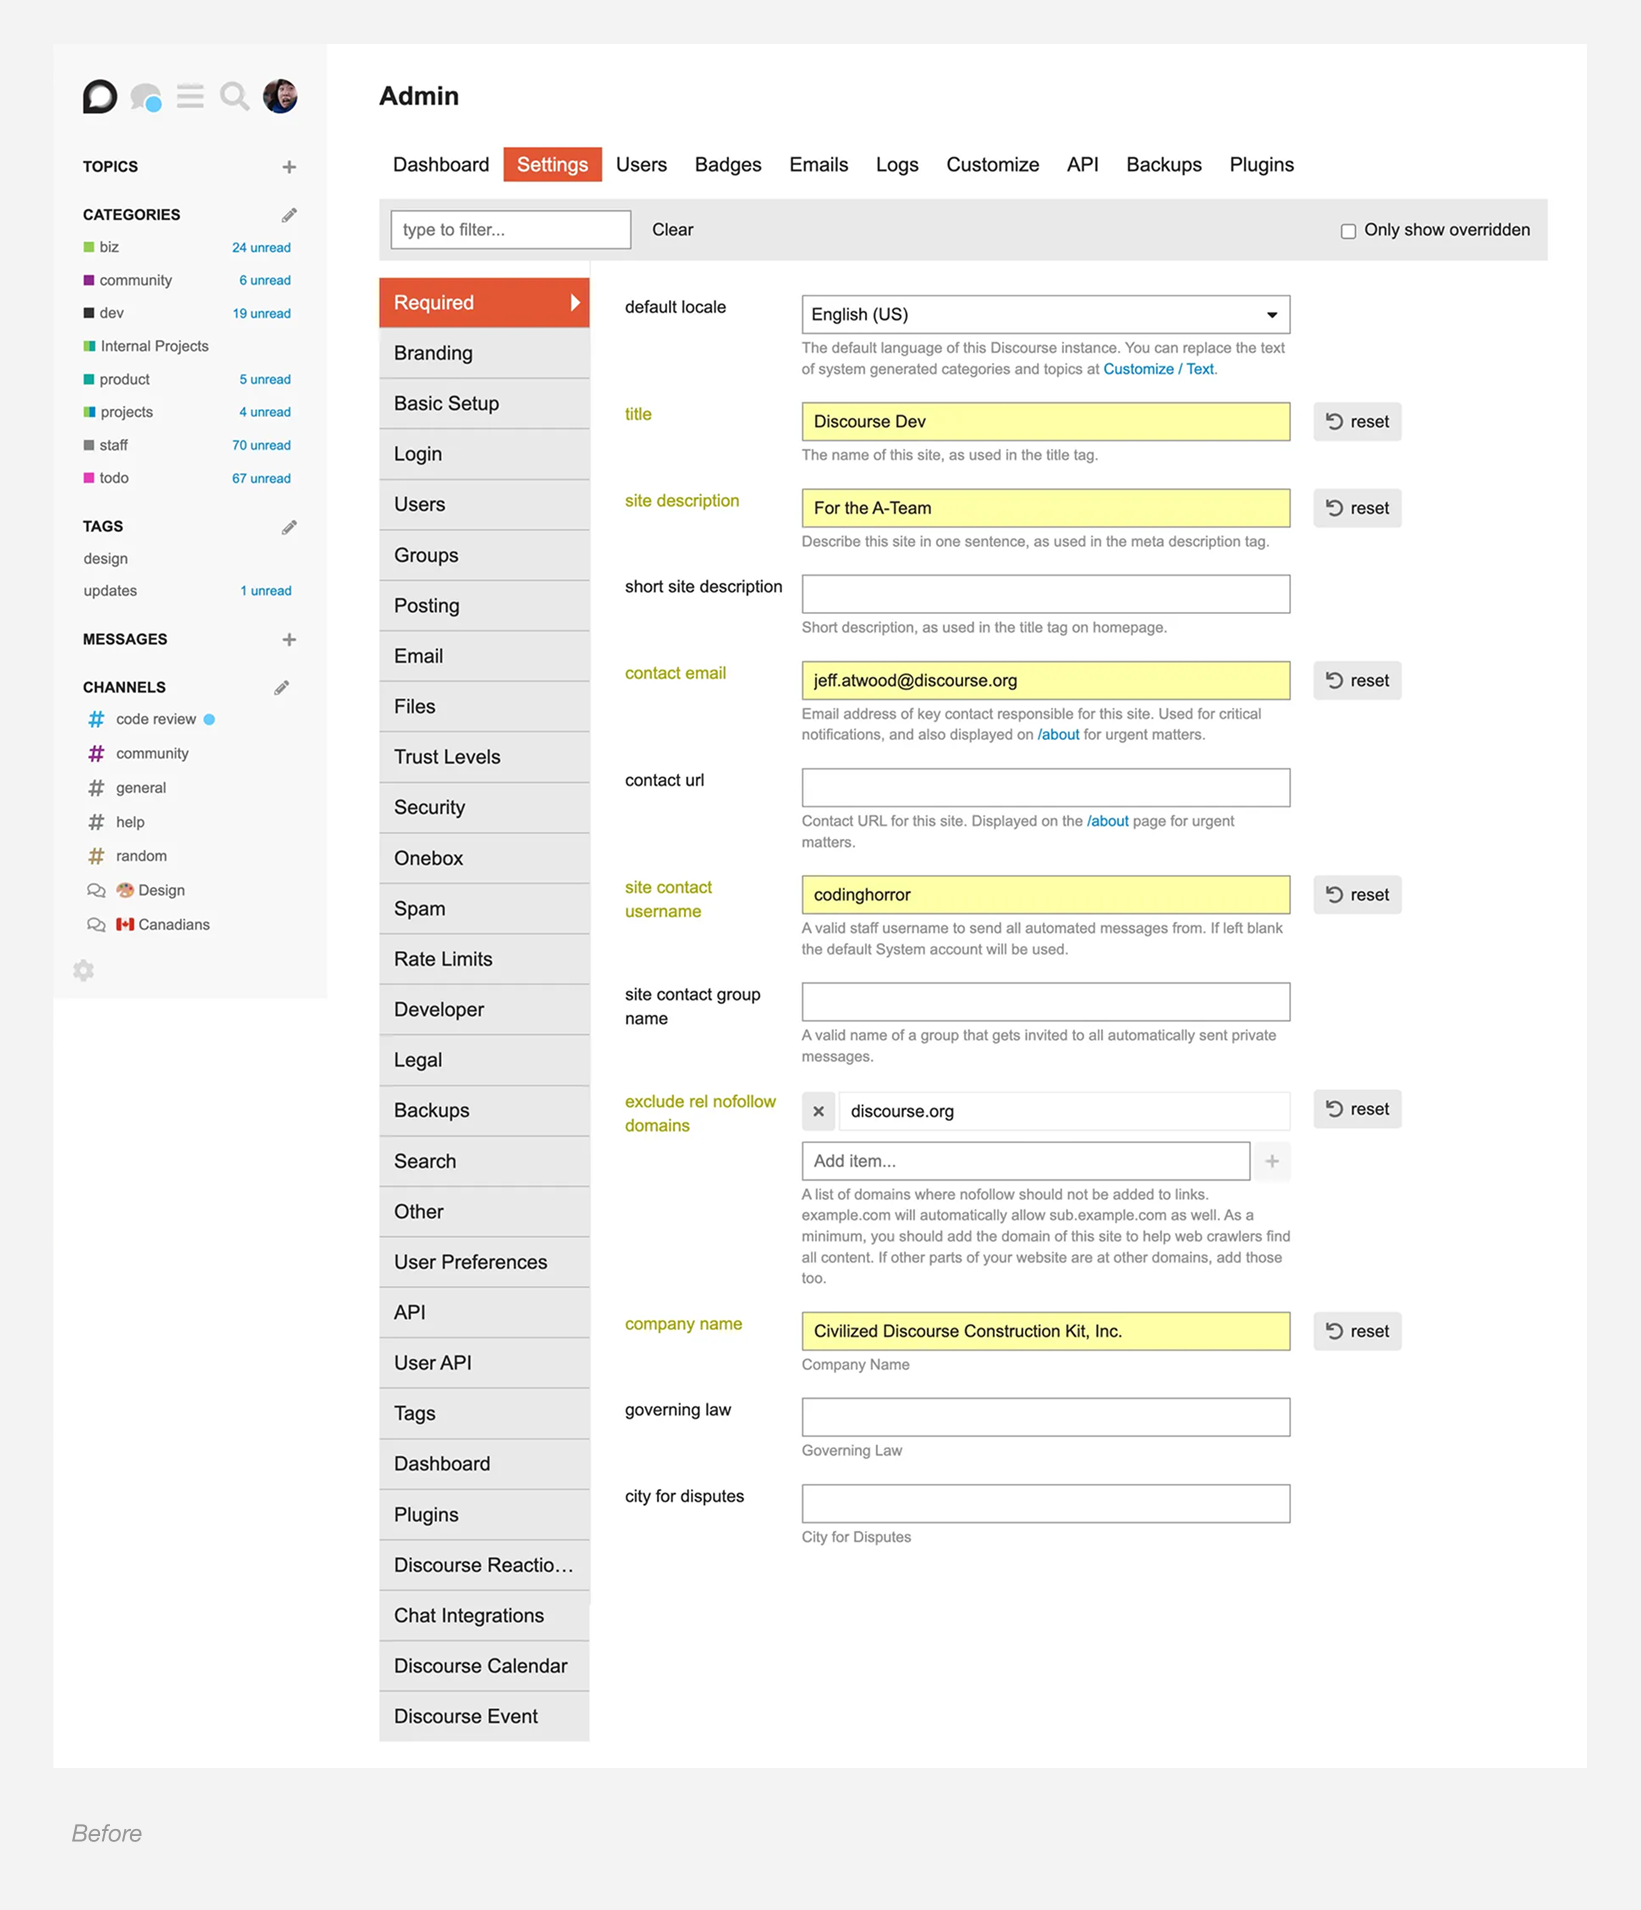Edit categories with the pencil icon

289,215
